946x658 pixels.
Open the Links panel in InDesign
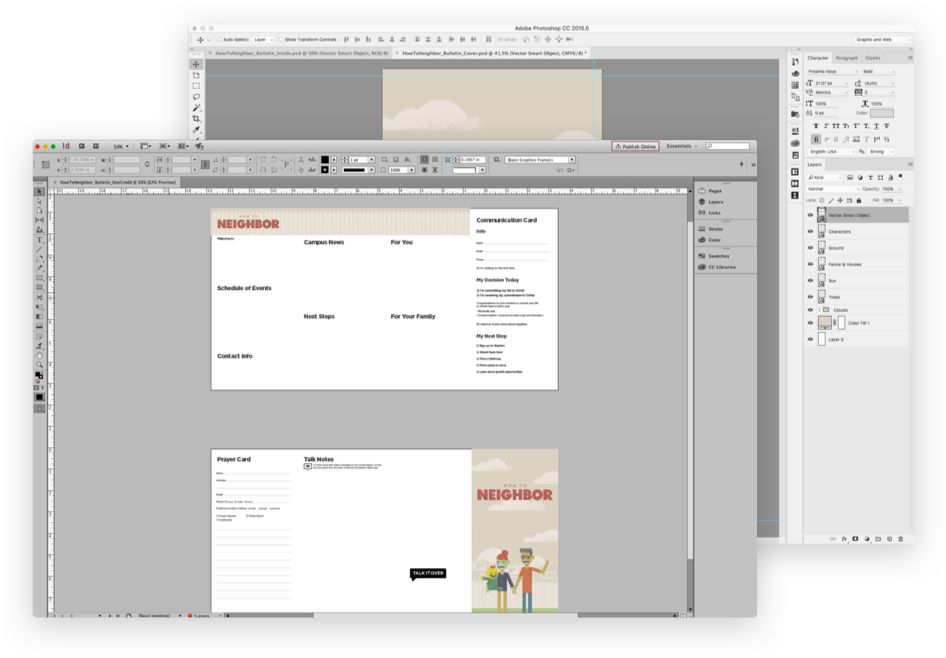(715, 212)
